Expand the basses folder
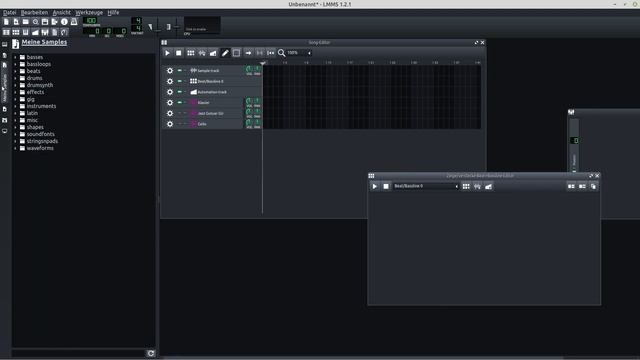Screen dimensions: 640x360 pyautogui.click(x=16, y=57)
